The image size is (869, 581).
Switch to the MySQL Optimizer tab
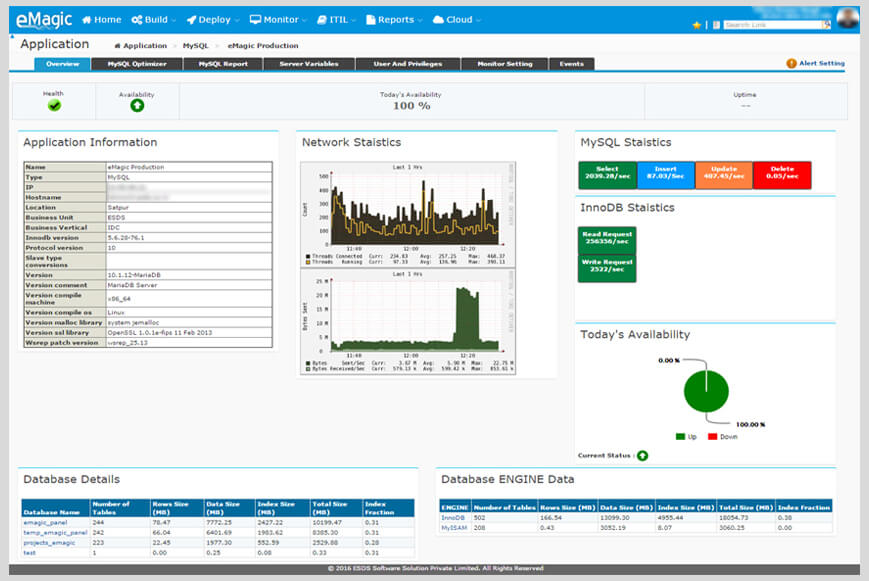137,64
